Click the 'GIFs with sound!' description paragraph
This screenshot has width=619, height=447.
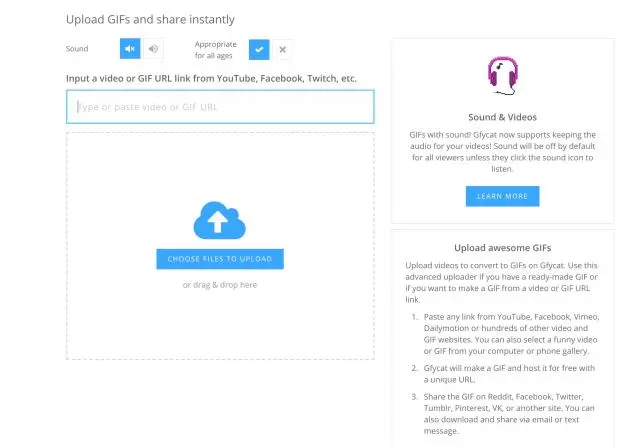coord(502,152)
